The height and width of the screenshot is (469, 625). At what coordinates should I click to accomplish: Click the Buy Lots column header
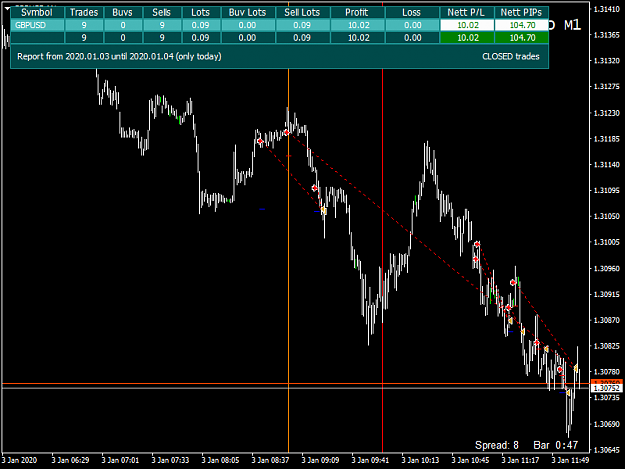coord(248,13)
